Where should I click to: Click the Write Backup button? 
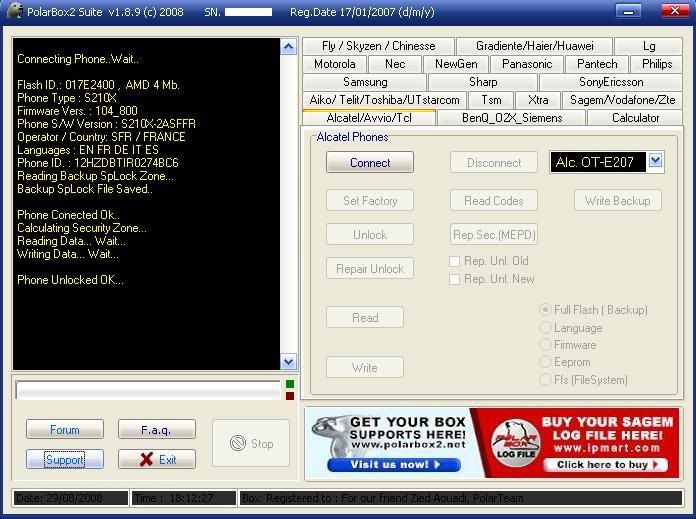pyautogui.click(x=617, y=201)
